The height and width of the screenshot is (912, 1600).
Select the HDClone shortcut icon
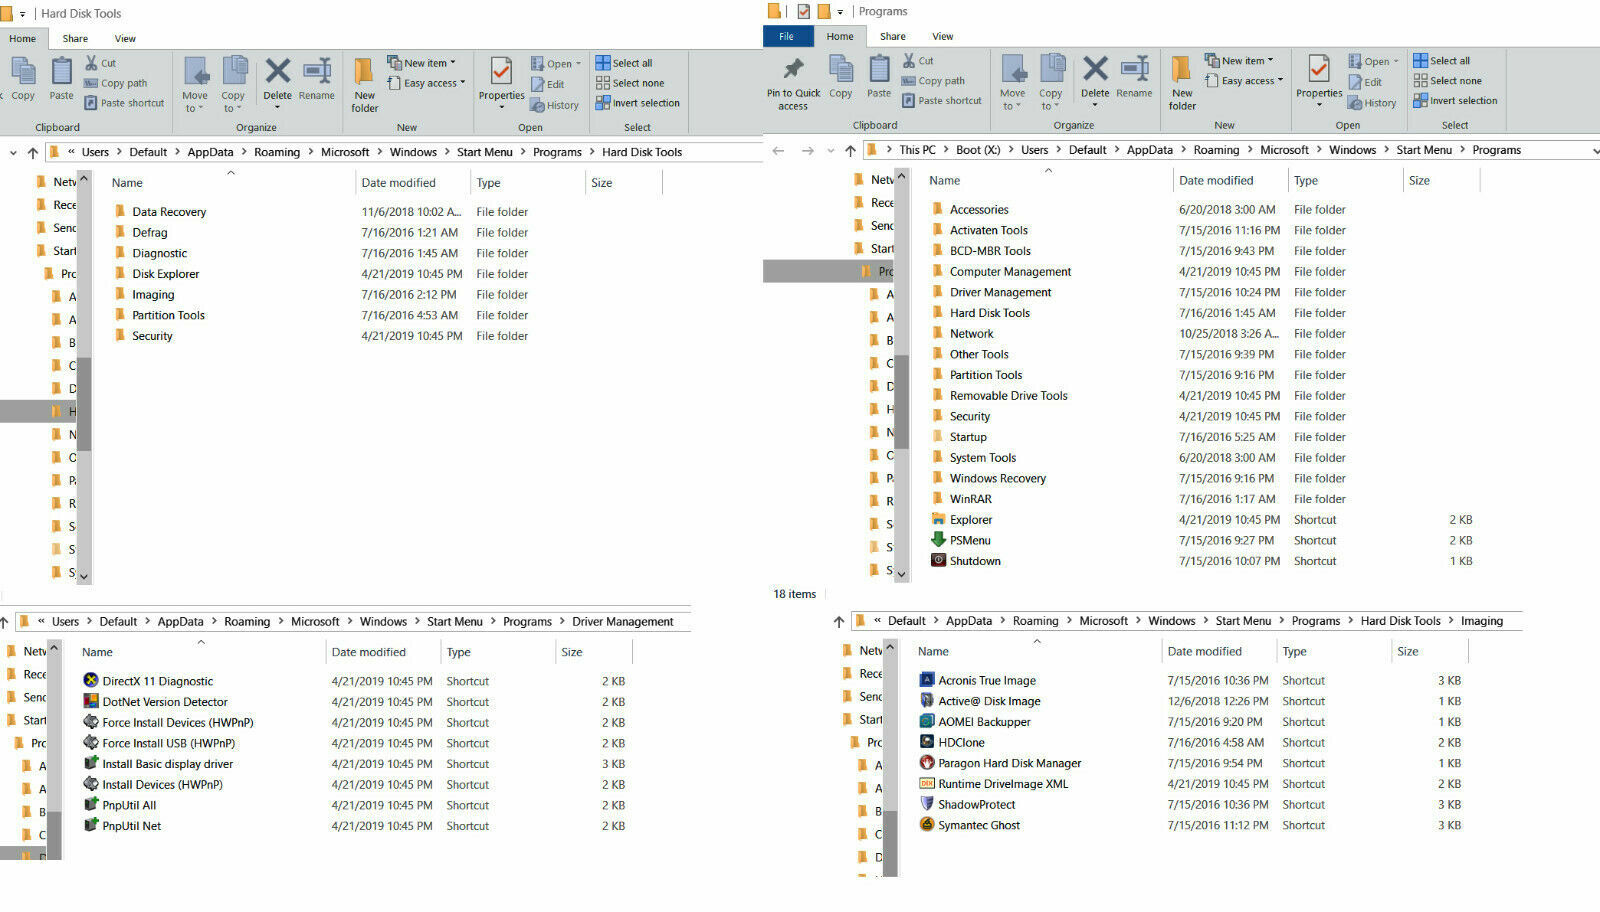tap(927, 742)
